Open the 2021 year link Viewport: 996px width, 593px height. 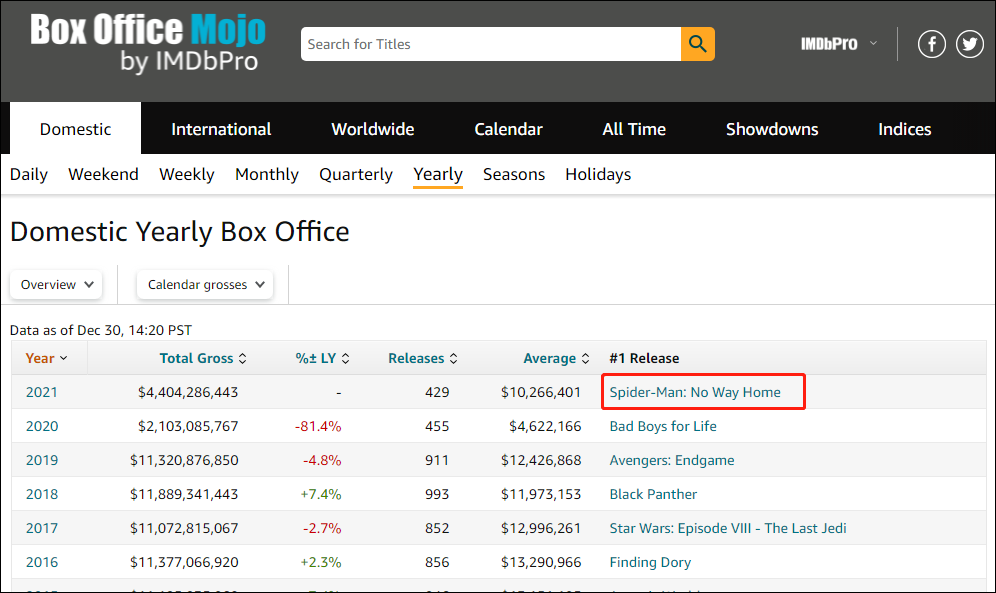point(42,392)
